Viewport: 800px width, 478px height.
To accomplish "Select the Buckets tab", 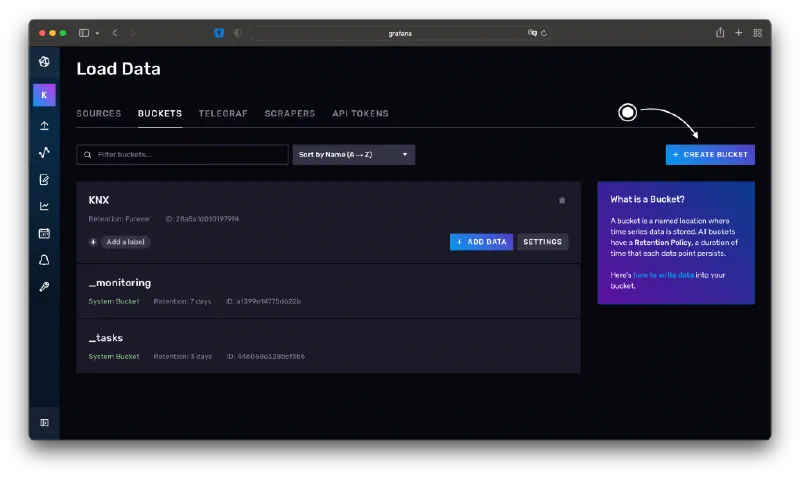I will [x=160, y=113].
